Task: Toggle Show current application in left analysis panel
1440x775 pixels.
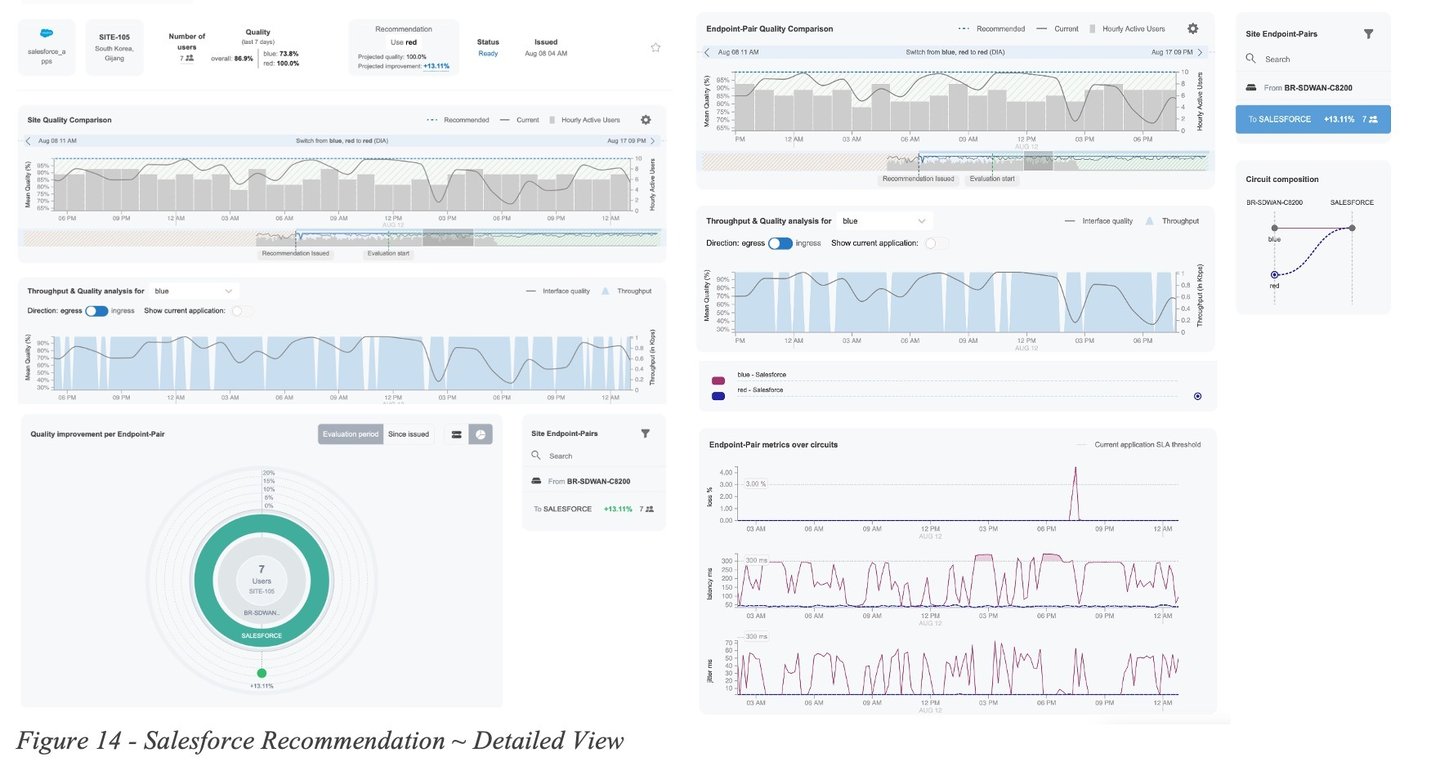Action: [x=241, y=311]
